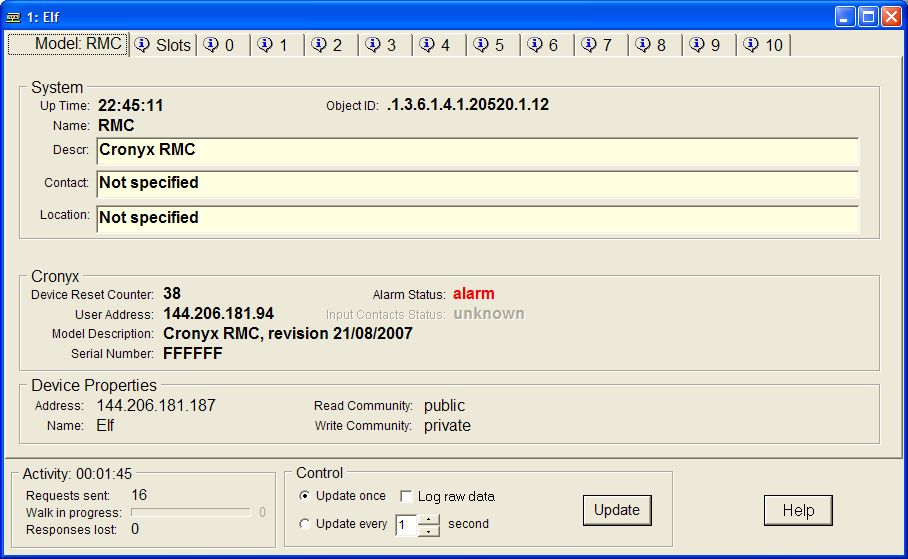Click the Serial Number FFFFFF

click(x=193, y=353)
